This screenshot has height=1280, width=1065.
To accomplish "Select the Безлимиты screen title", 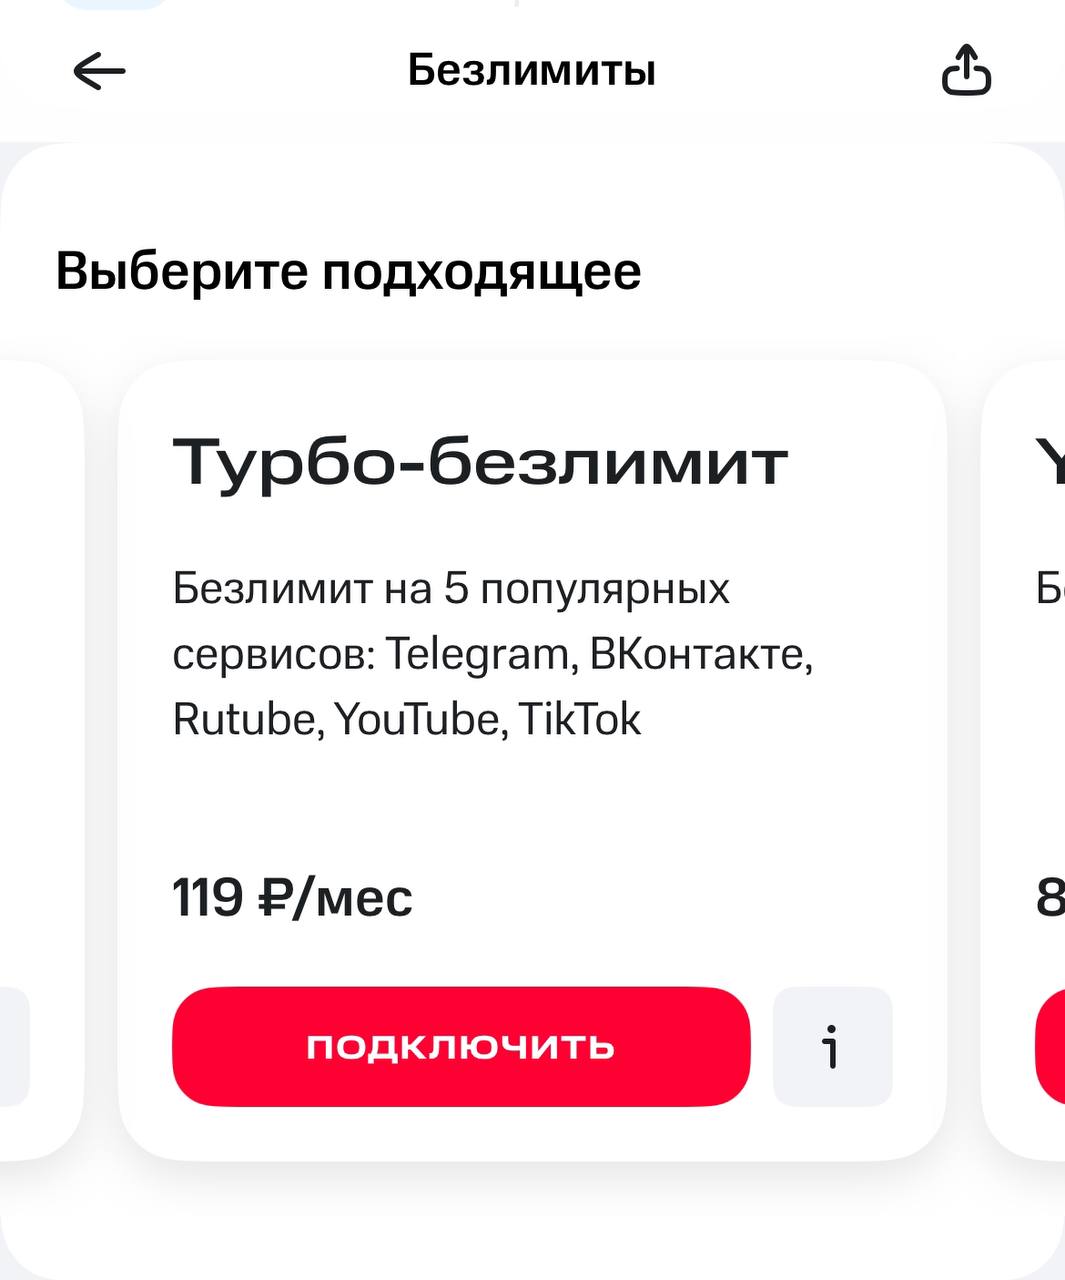I will tap(531, 70).
